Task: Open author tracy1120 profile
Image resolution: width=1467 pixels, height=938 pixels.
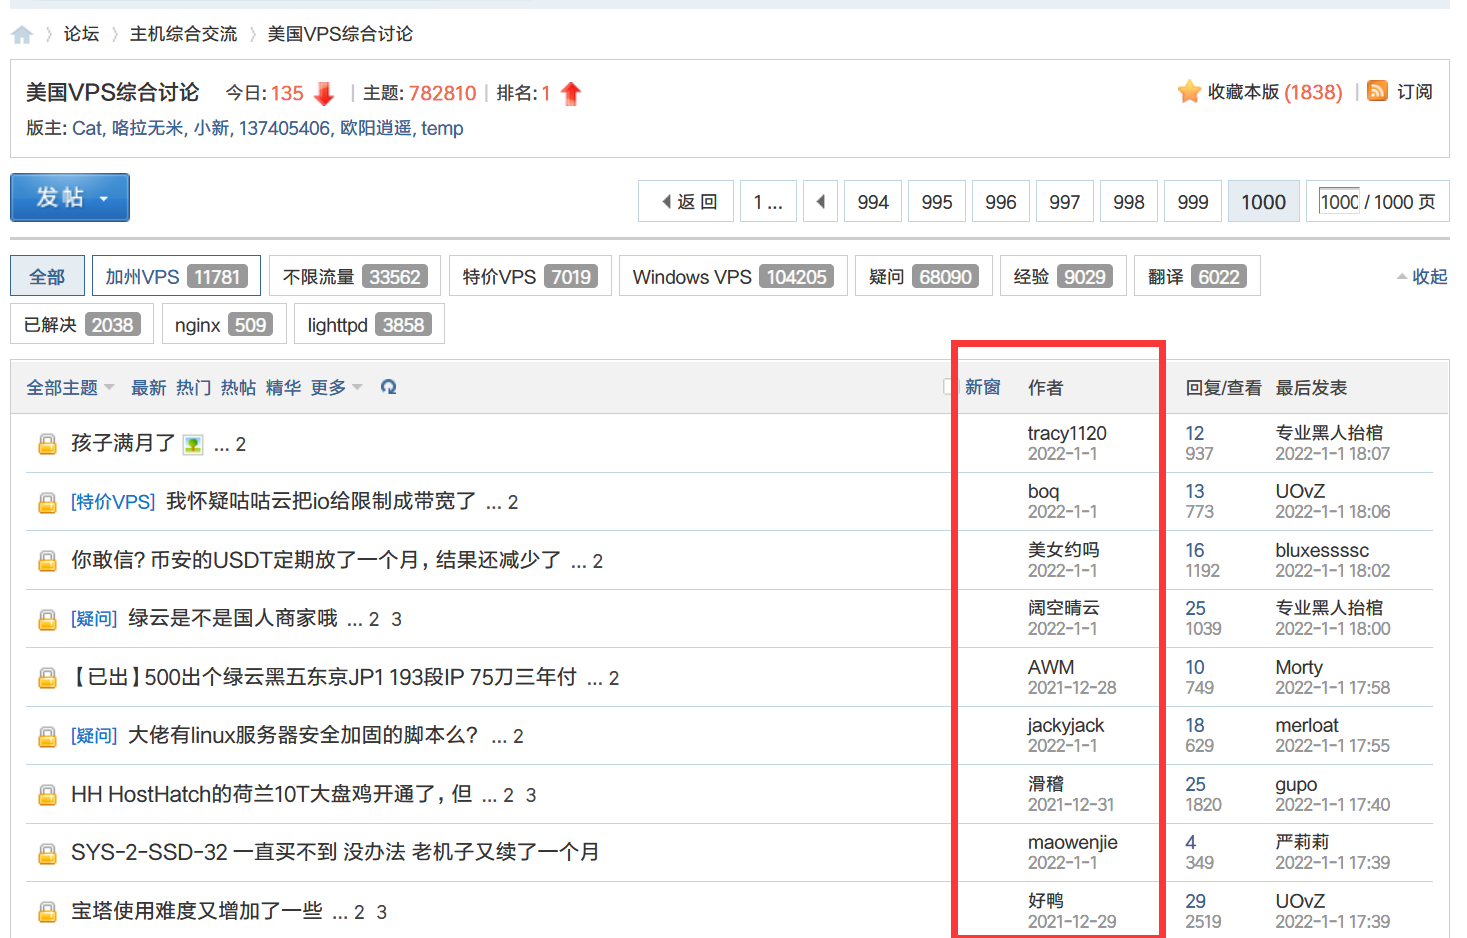Action: pyautogui.click(x=1067, y=433)
